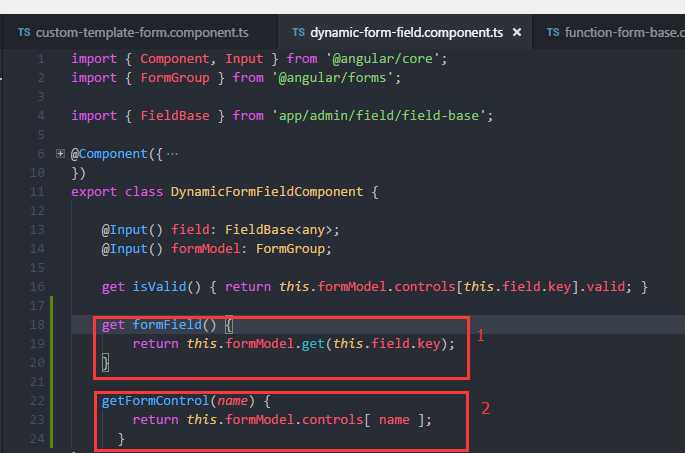
Task: Click controls property on line 23
Action: pyautogui.click(x=332, y=420)
